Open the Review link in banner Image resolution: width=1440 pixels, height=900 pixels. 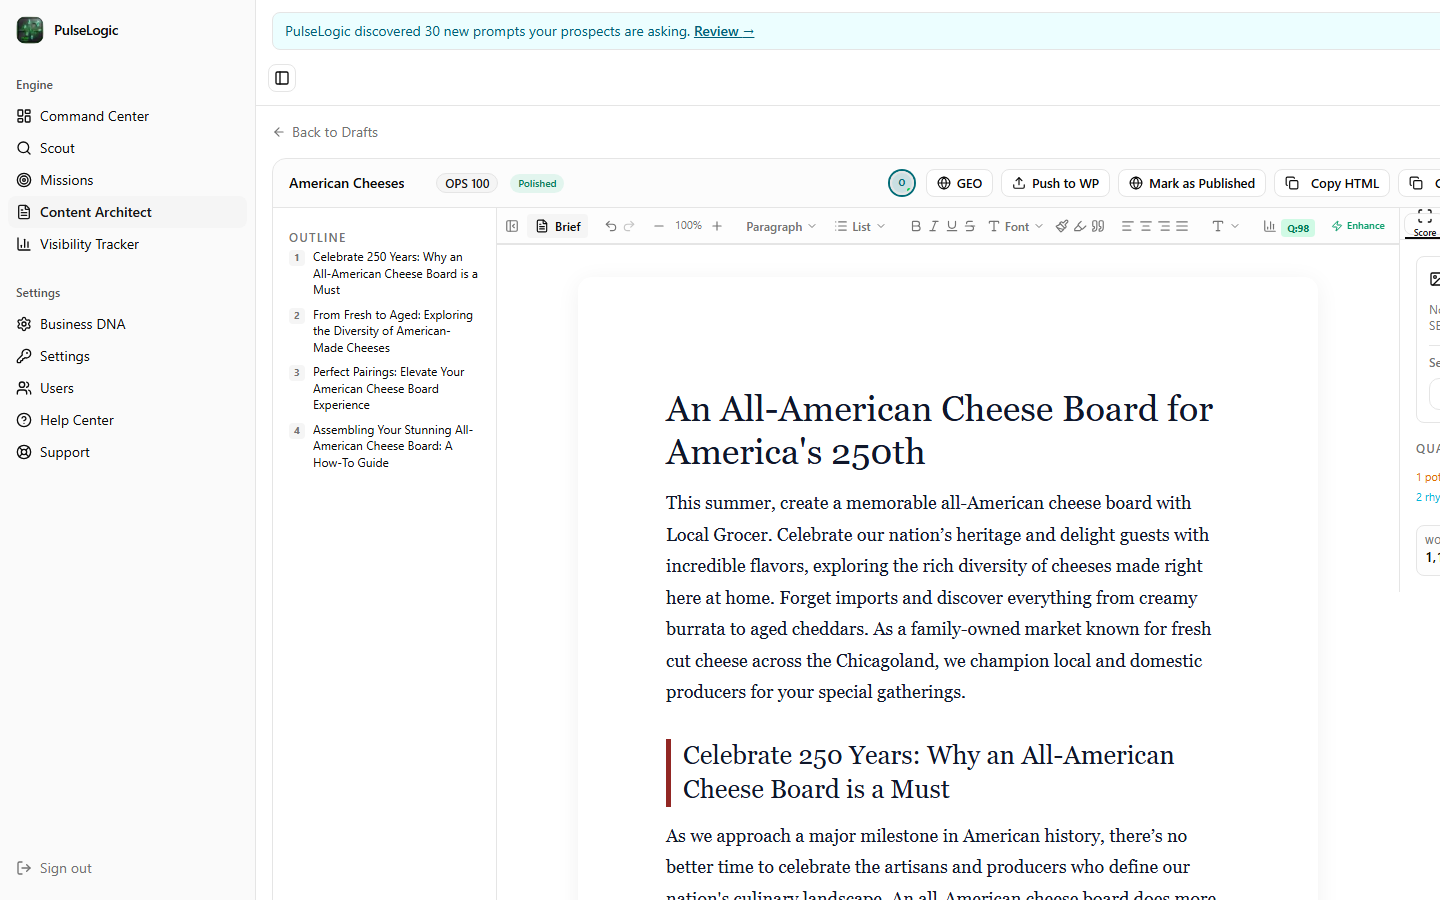click(x=724, y=31)
